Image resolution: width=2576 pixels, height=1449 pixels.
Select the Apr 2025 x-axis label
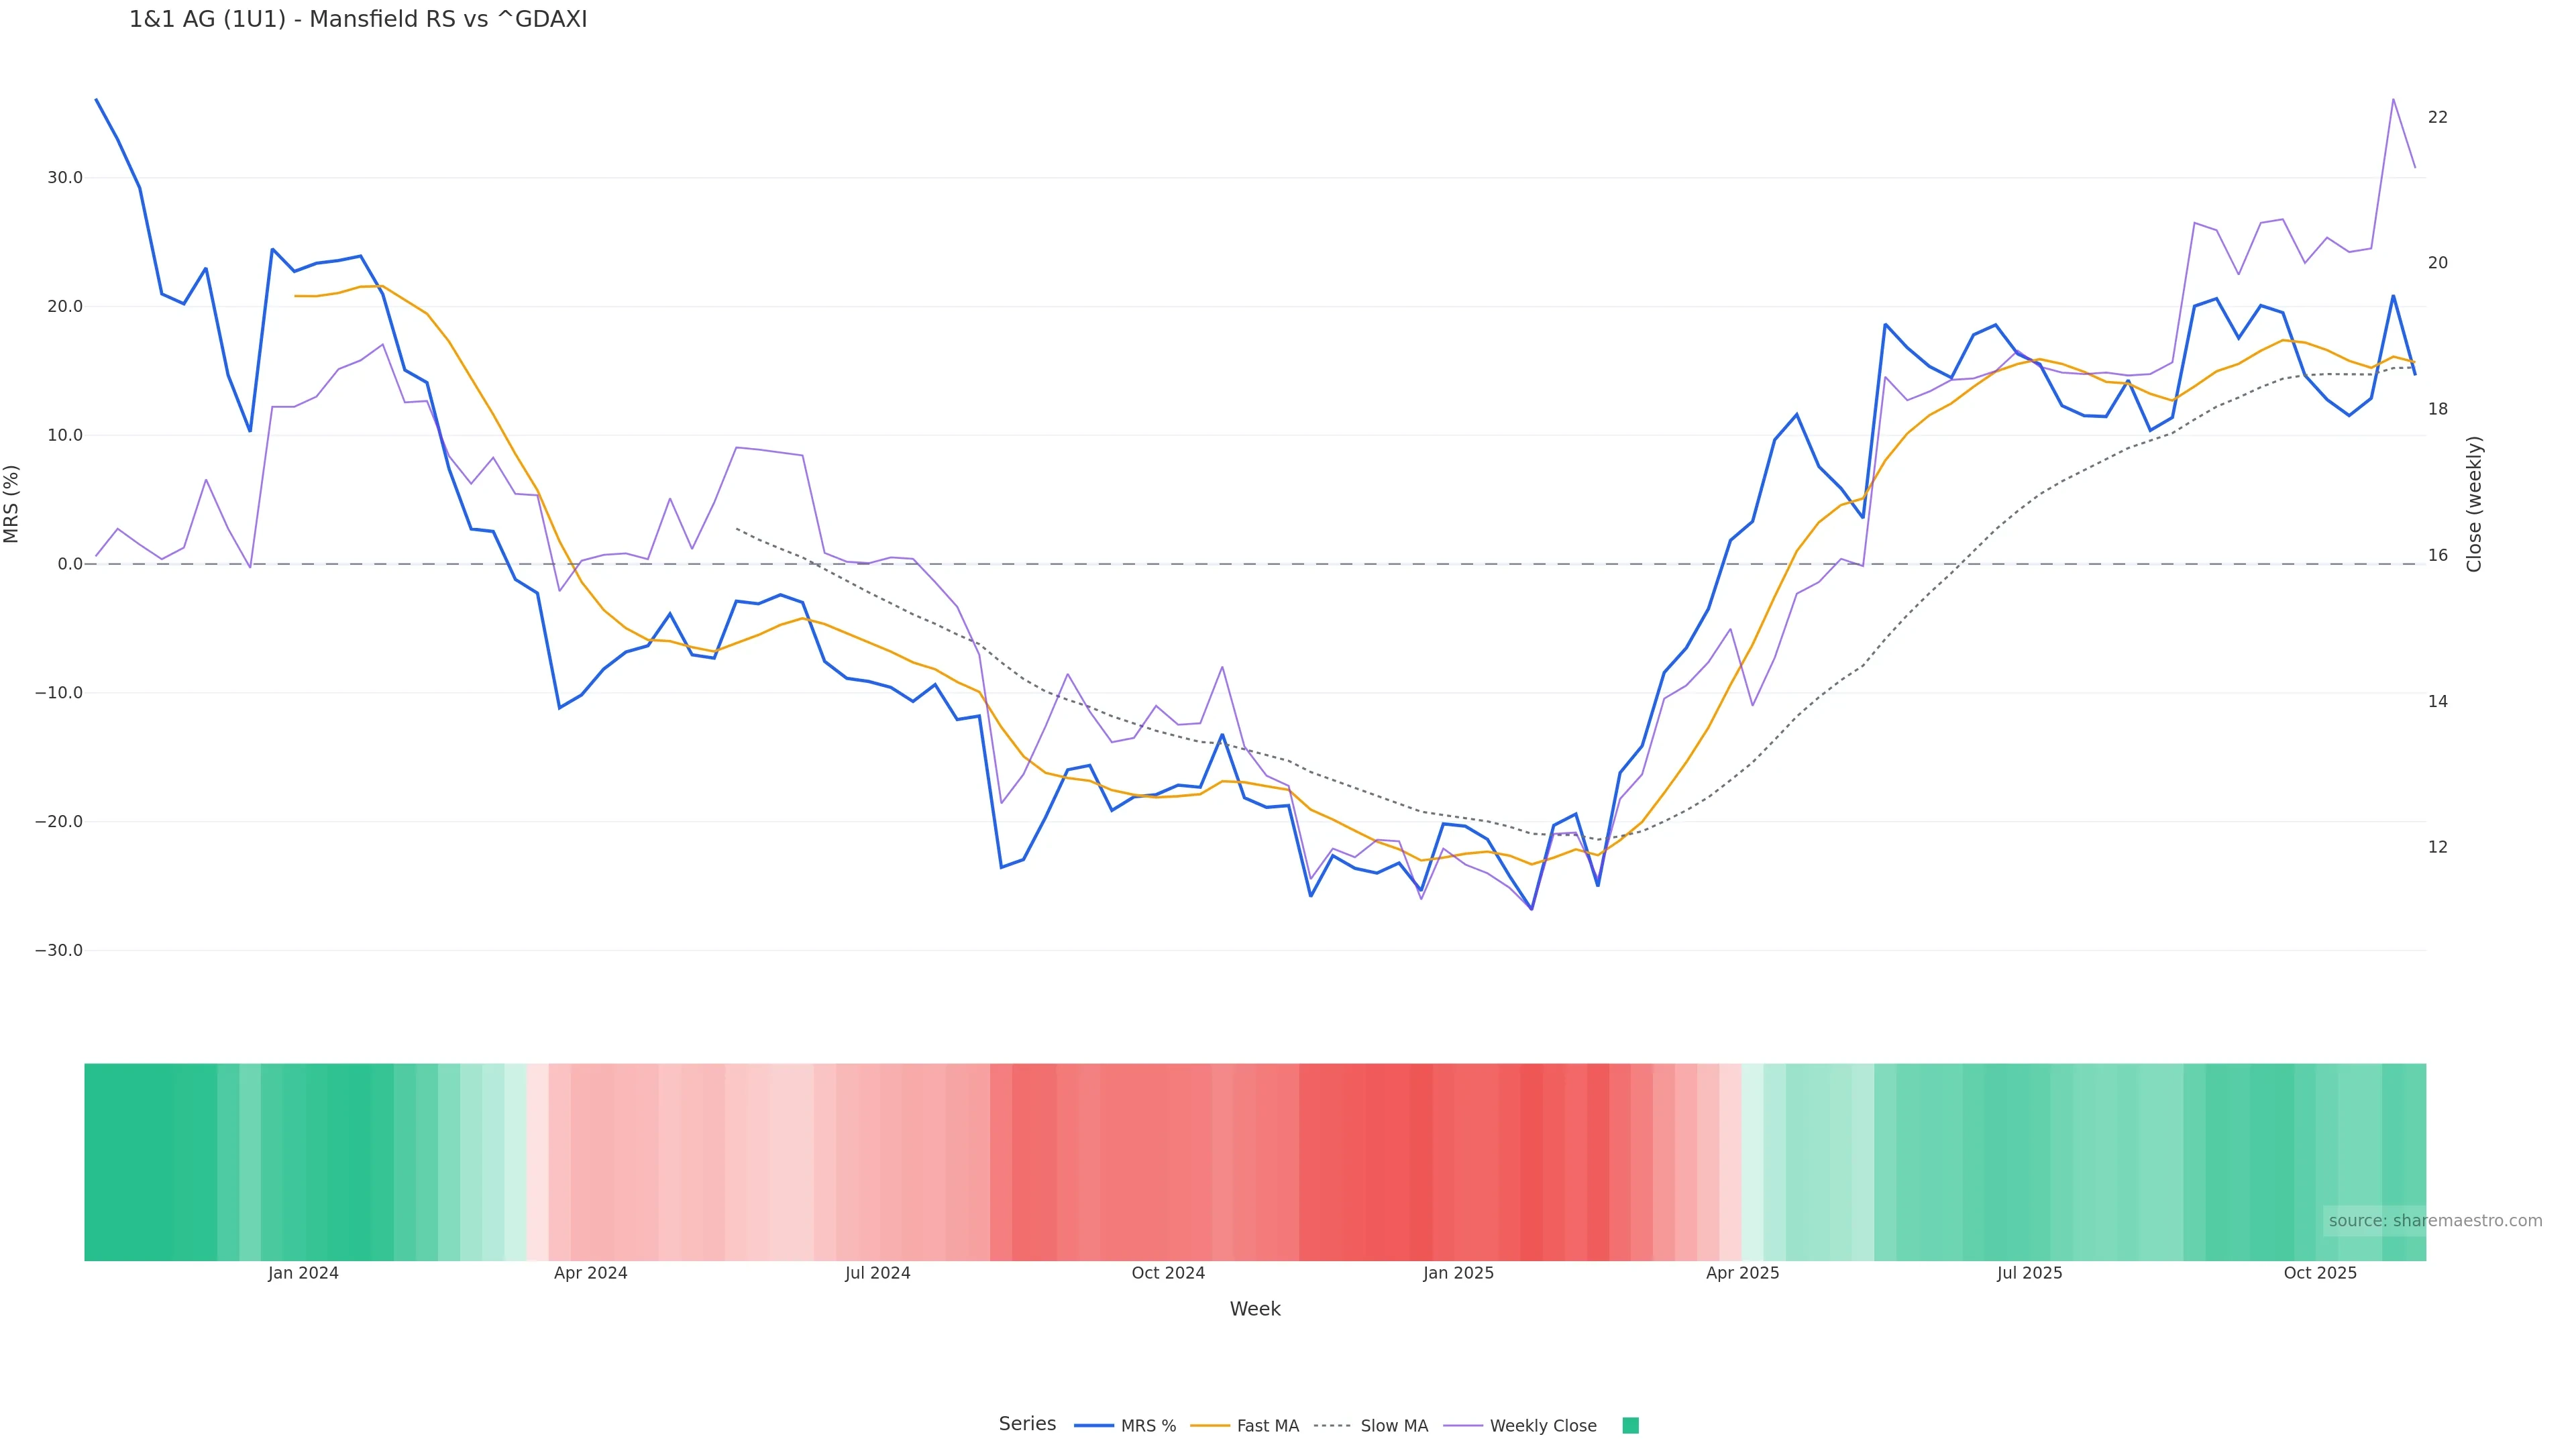coord(1742,1274)
